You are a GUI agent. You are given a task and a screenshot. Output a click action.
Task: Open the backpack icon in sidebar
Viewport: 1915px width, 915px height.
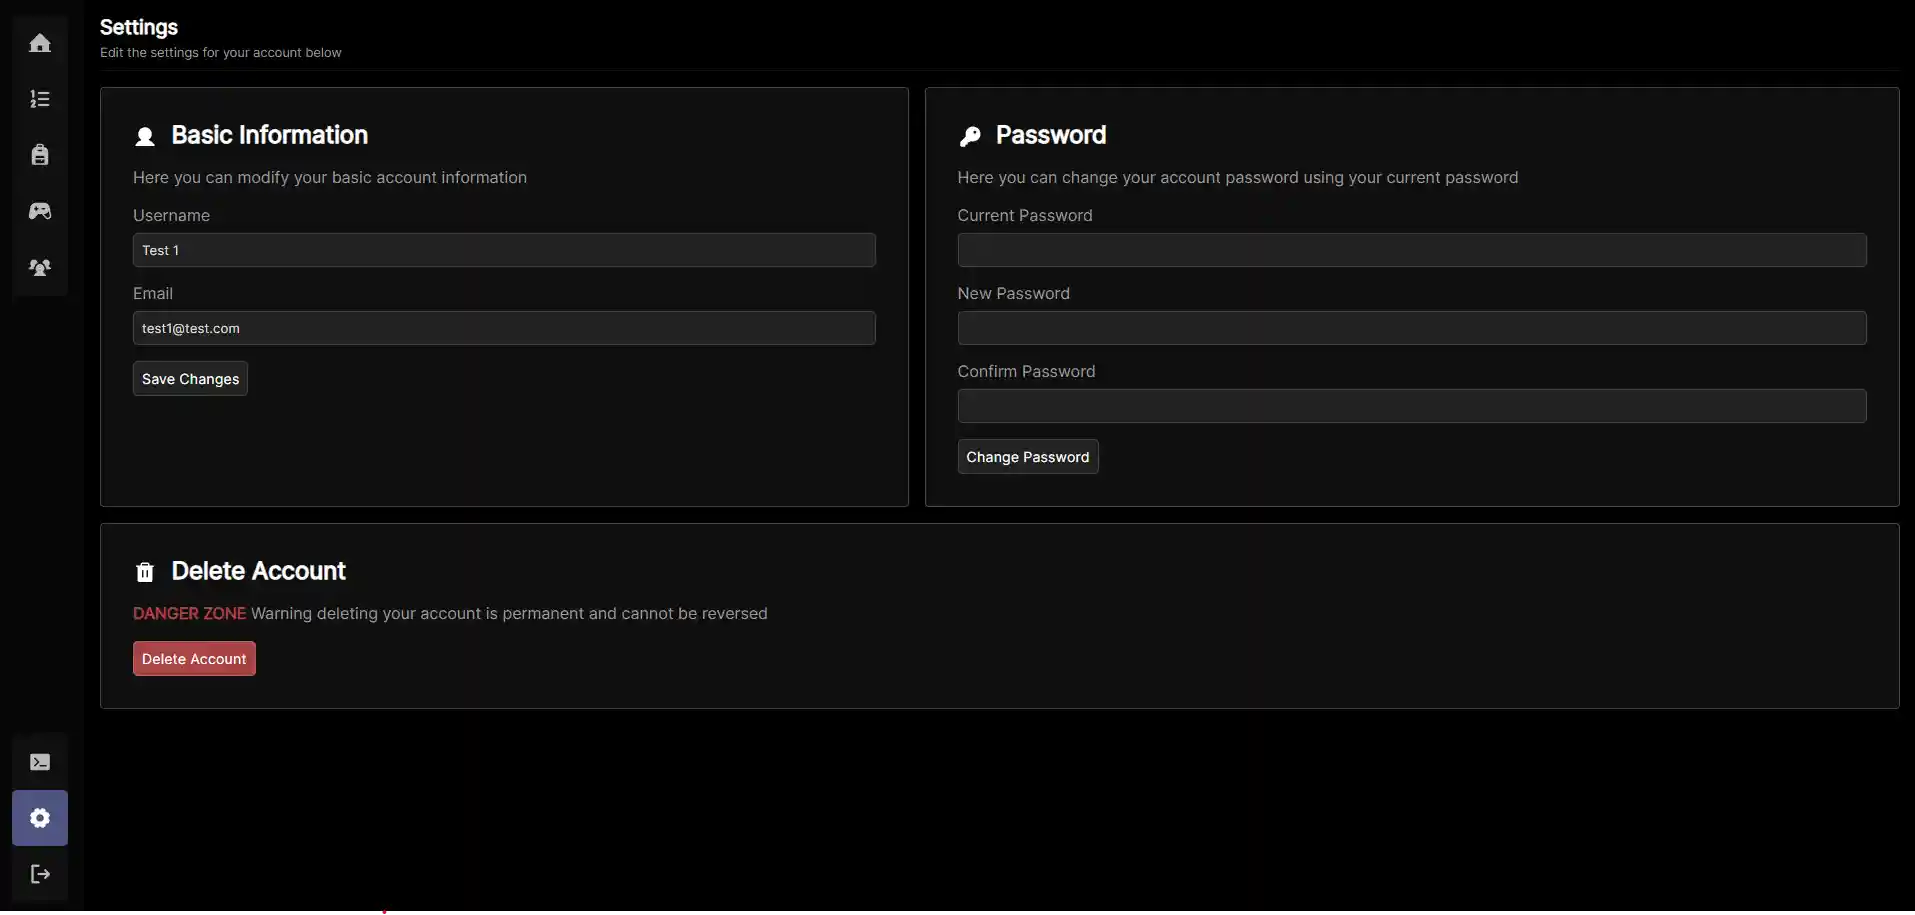40,155
